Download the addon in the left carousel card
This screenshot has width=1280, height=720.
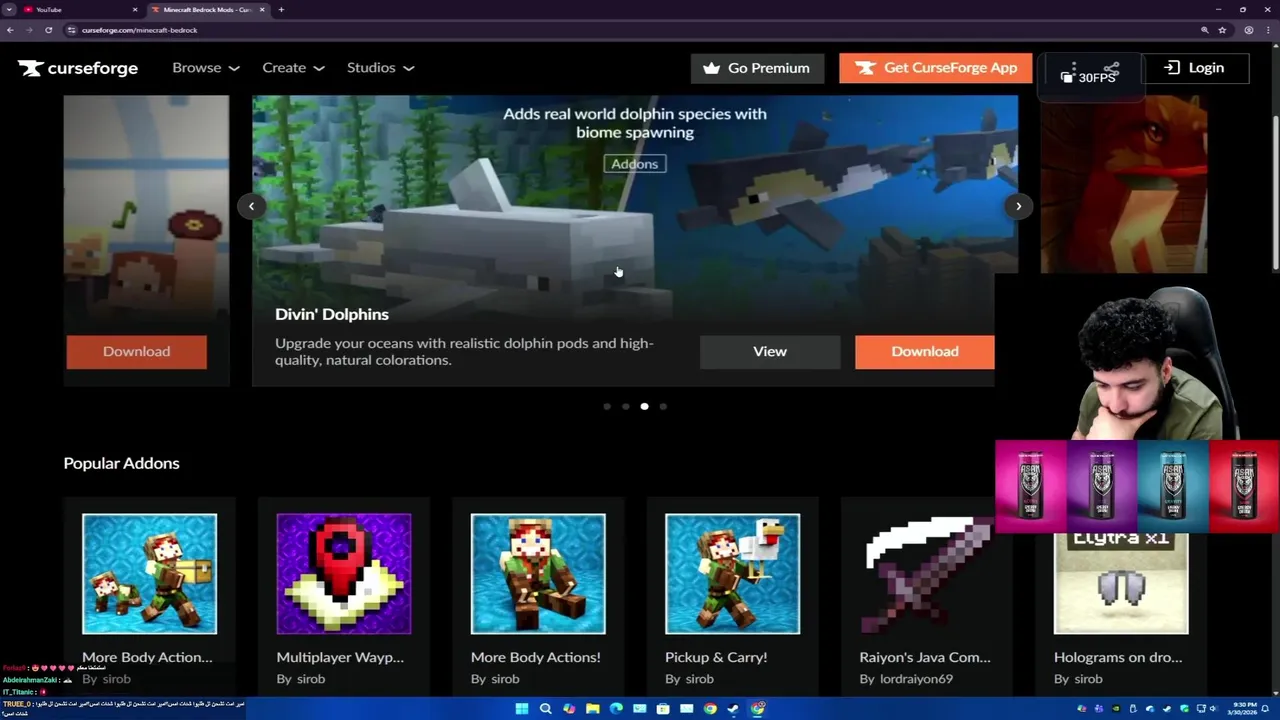coord(137,352)
